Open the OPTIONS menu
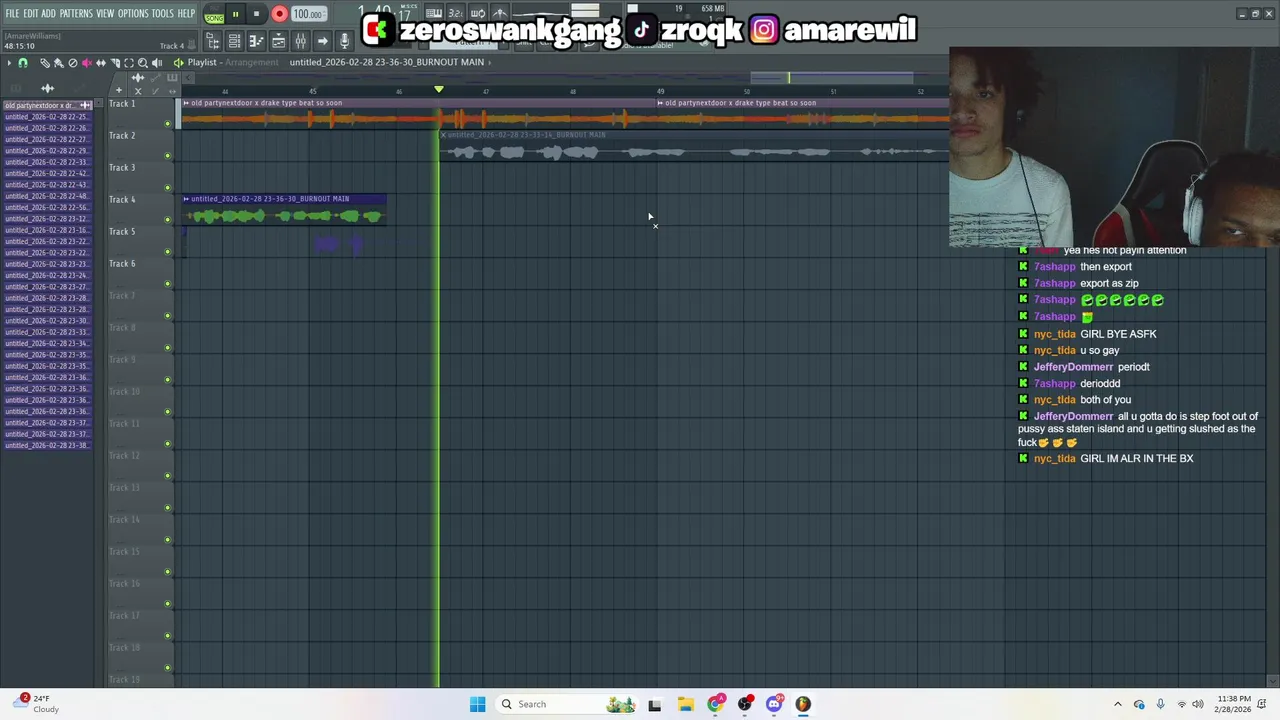1280x720 pixels. point(133,14)
